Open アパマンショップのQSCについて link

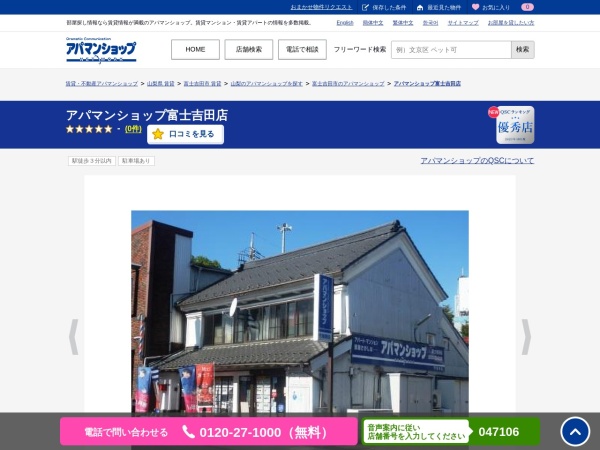pyautogui.click(x=477, y=161)
